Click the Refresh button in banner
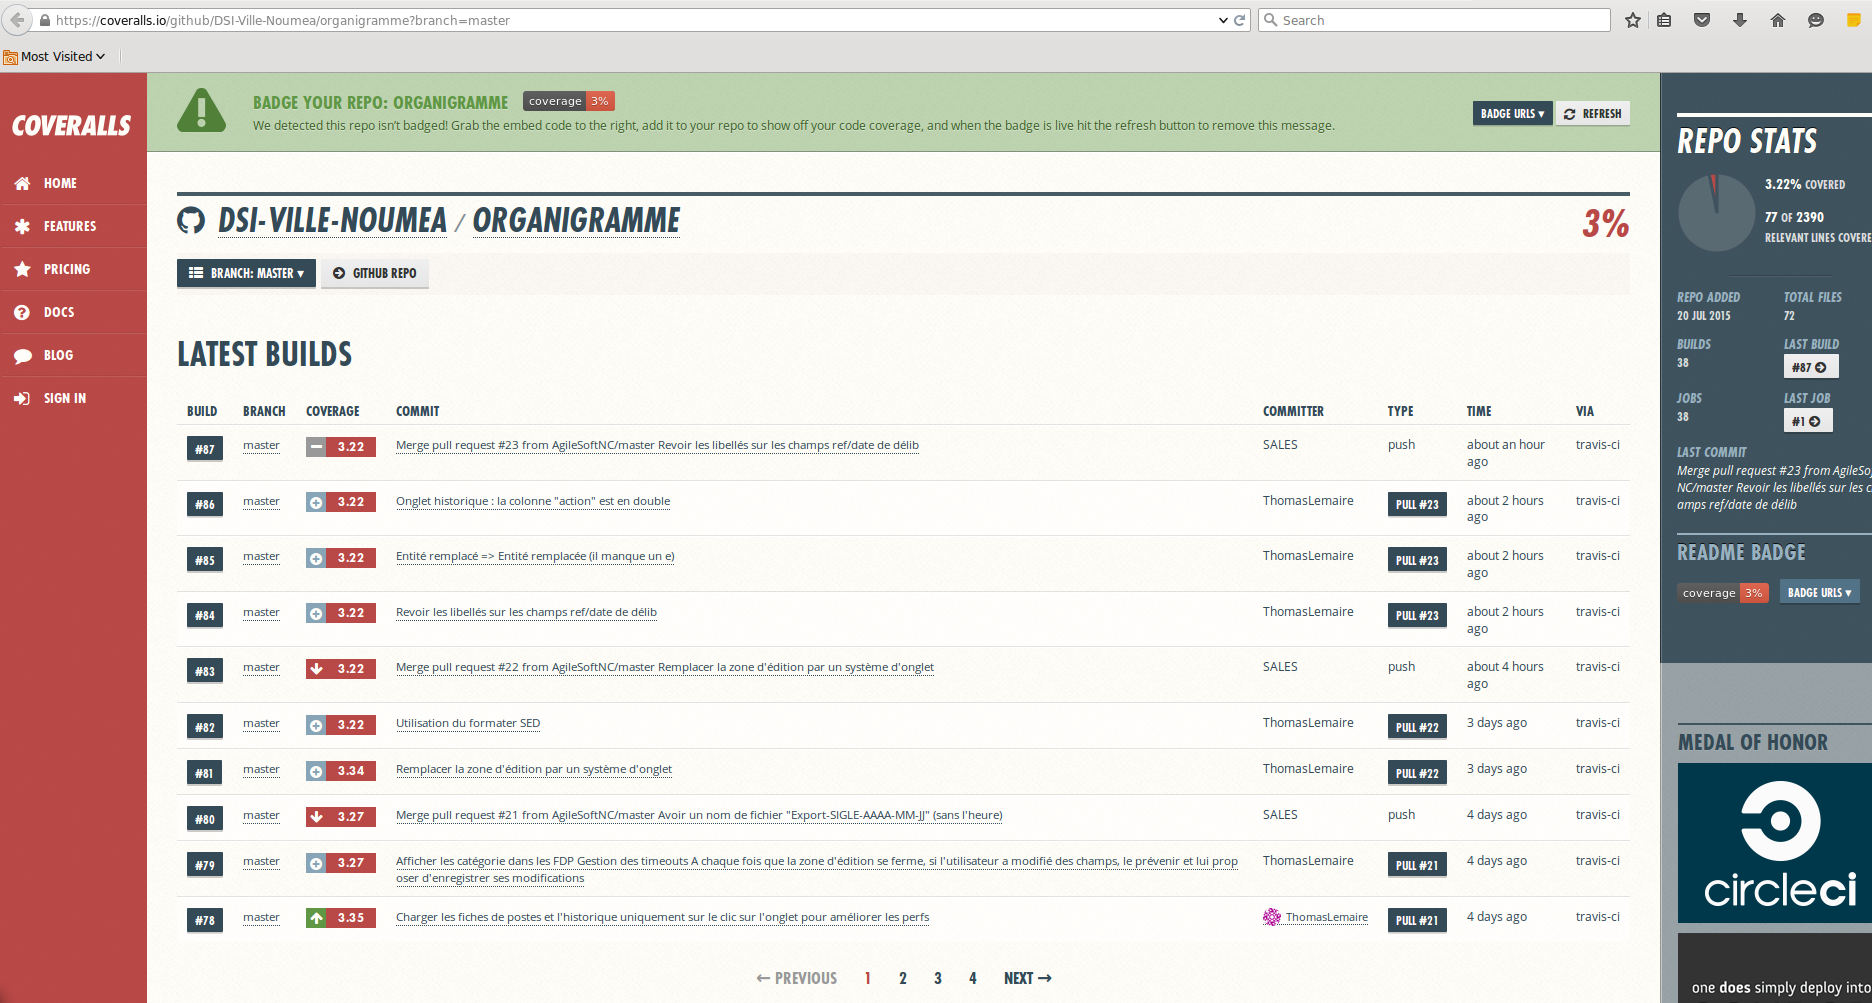Screen dimensions: 1872x1003 pyautogui.click(x=1592, y=114)
